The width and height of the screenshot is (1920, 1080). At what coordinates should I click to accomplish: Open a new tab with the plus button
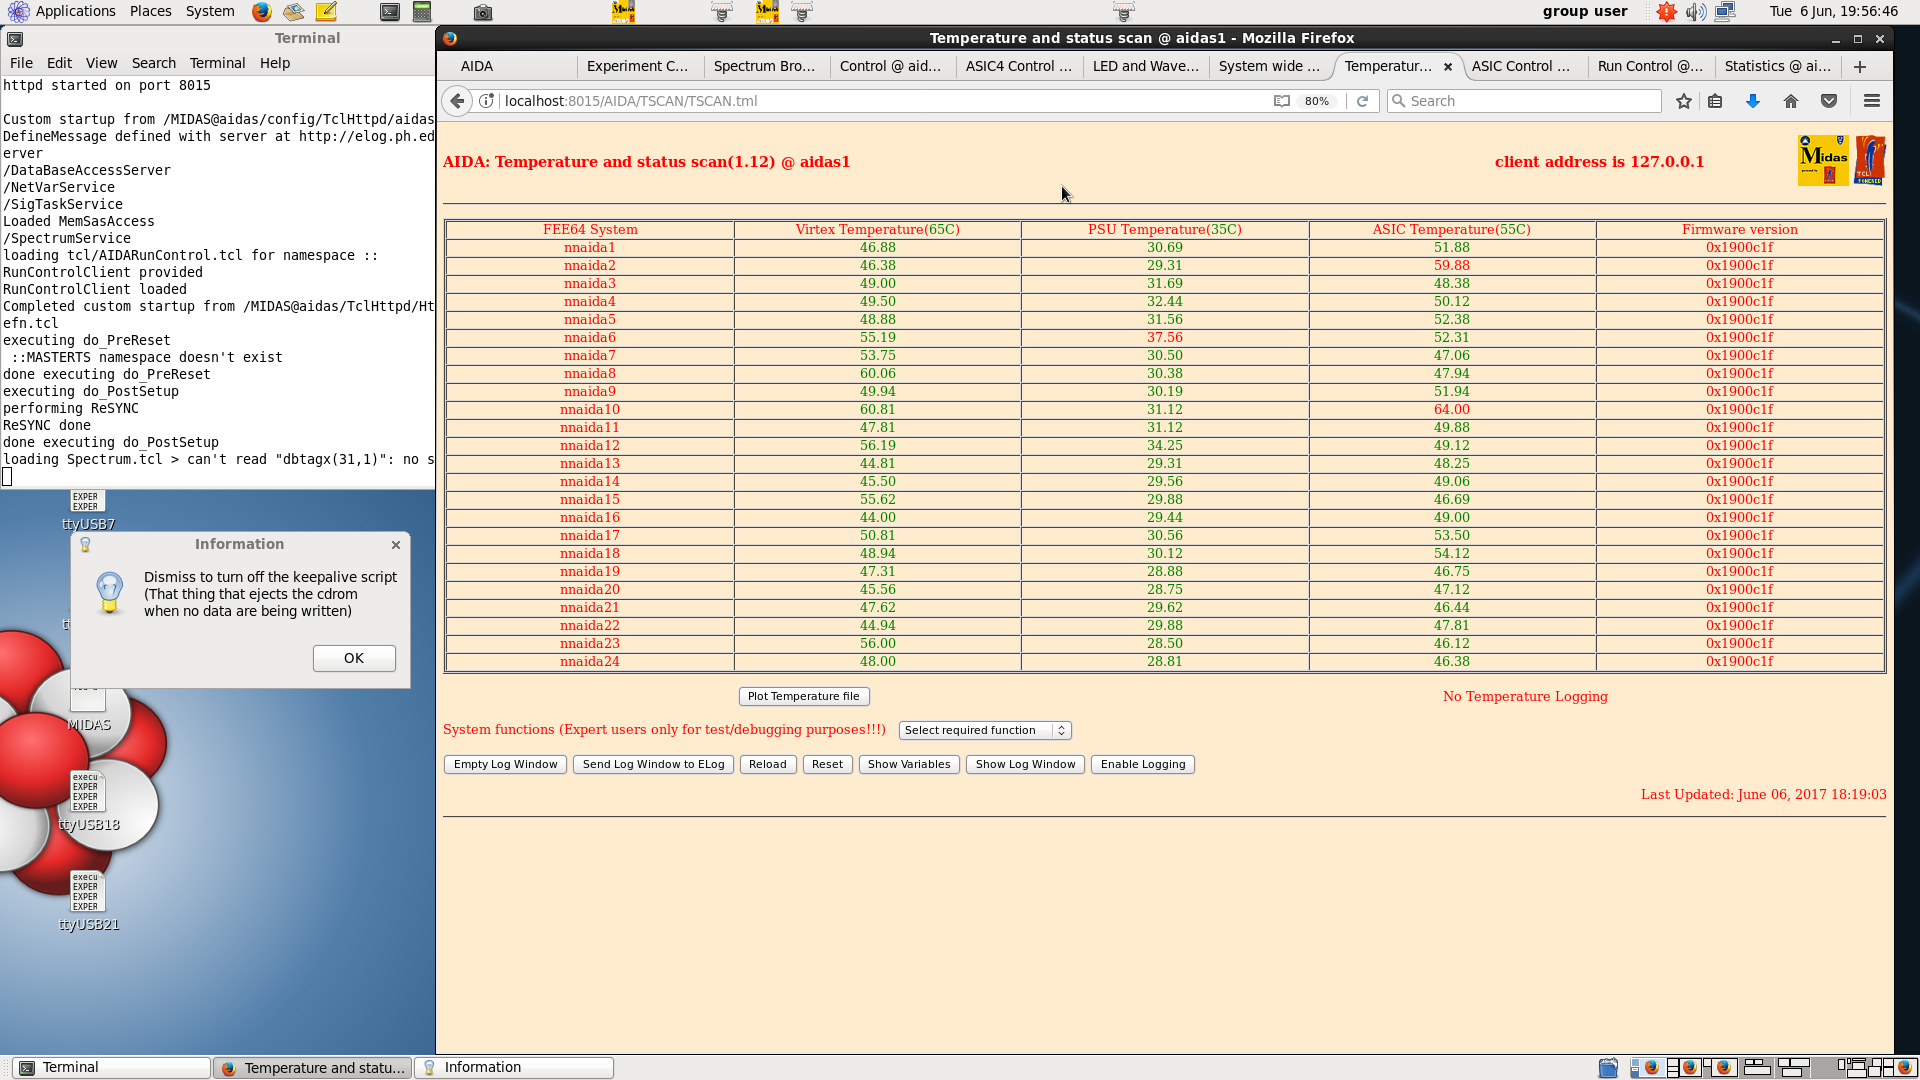click(1860, 67)
